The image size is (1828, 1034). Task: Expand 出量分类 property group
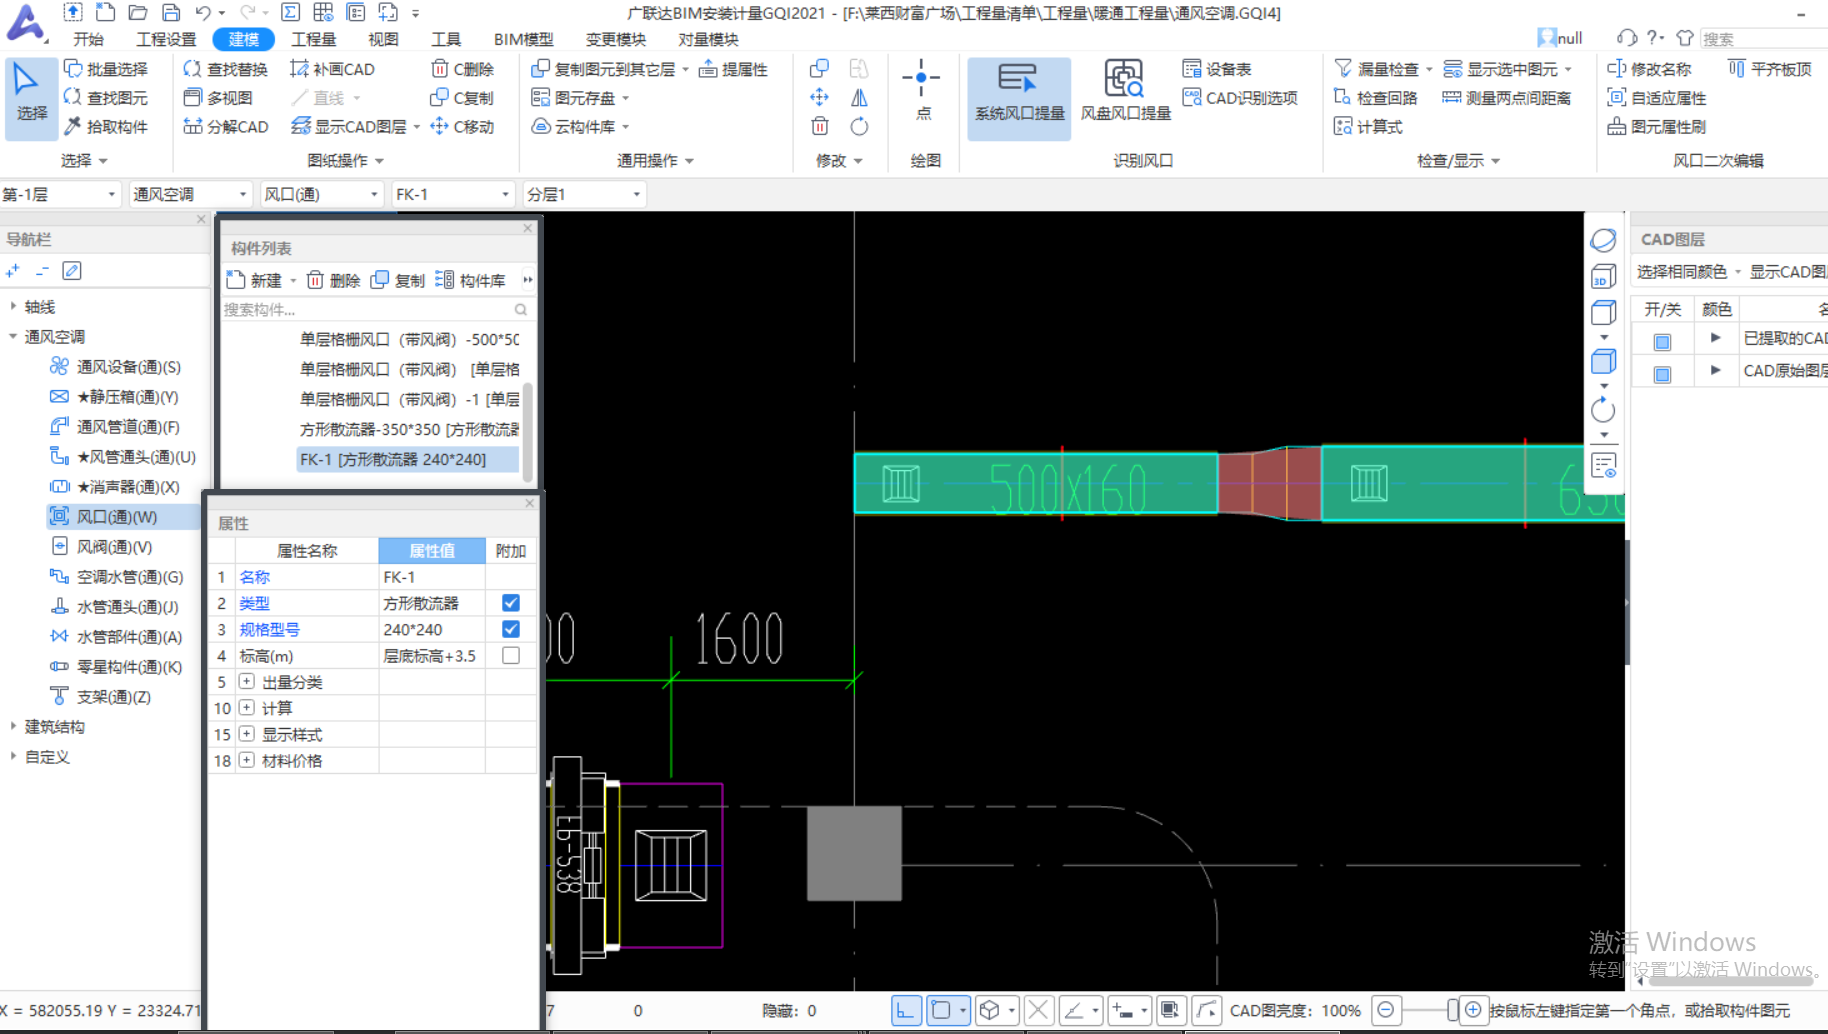point(246,682)
